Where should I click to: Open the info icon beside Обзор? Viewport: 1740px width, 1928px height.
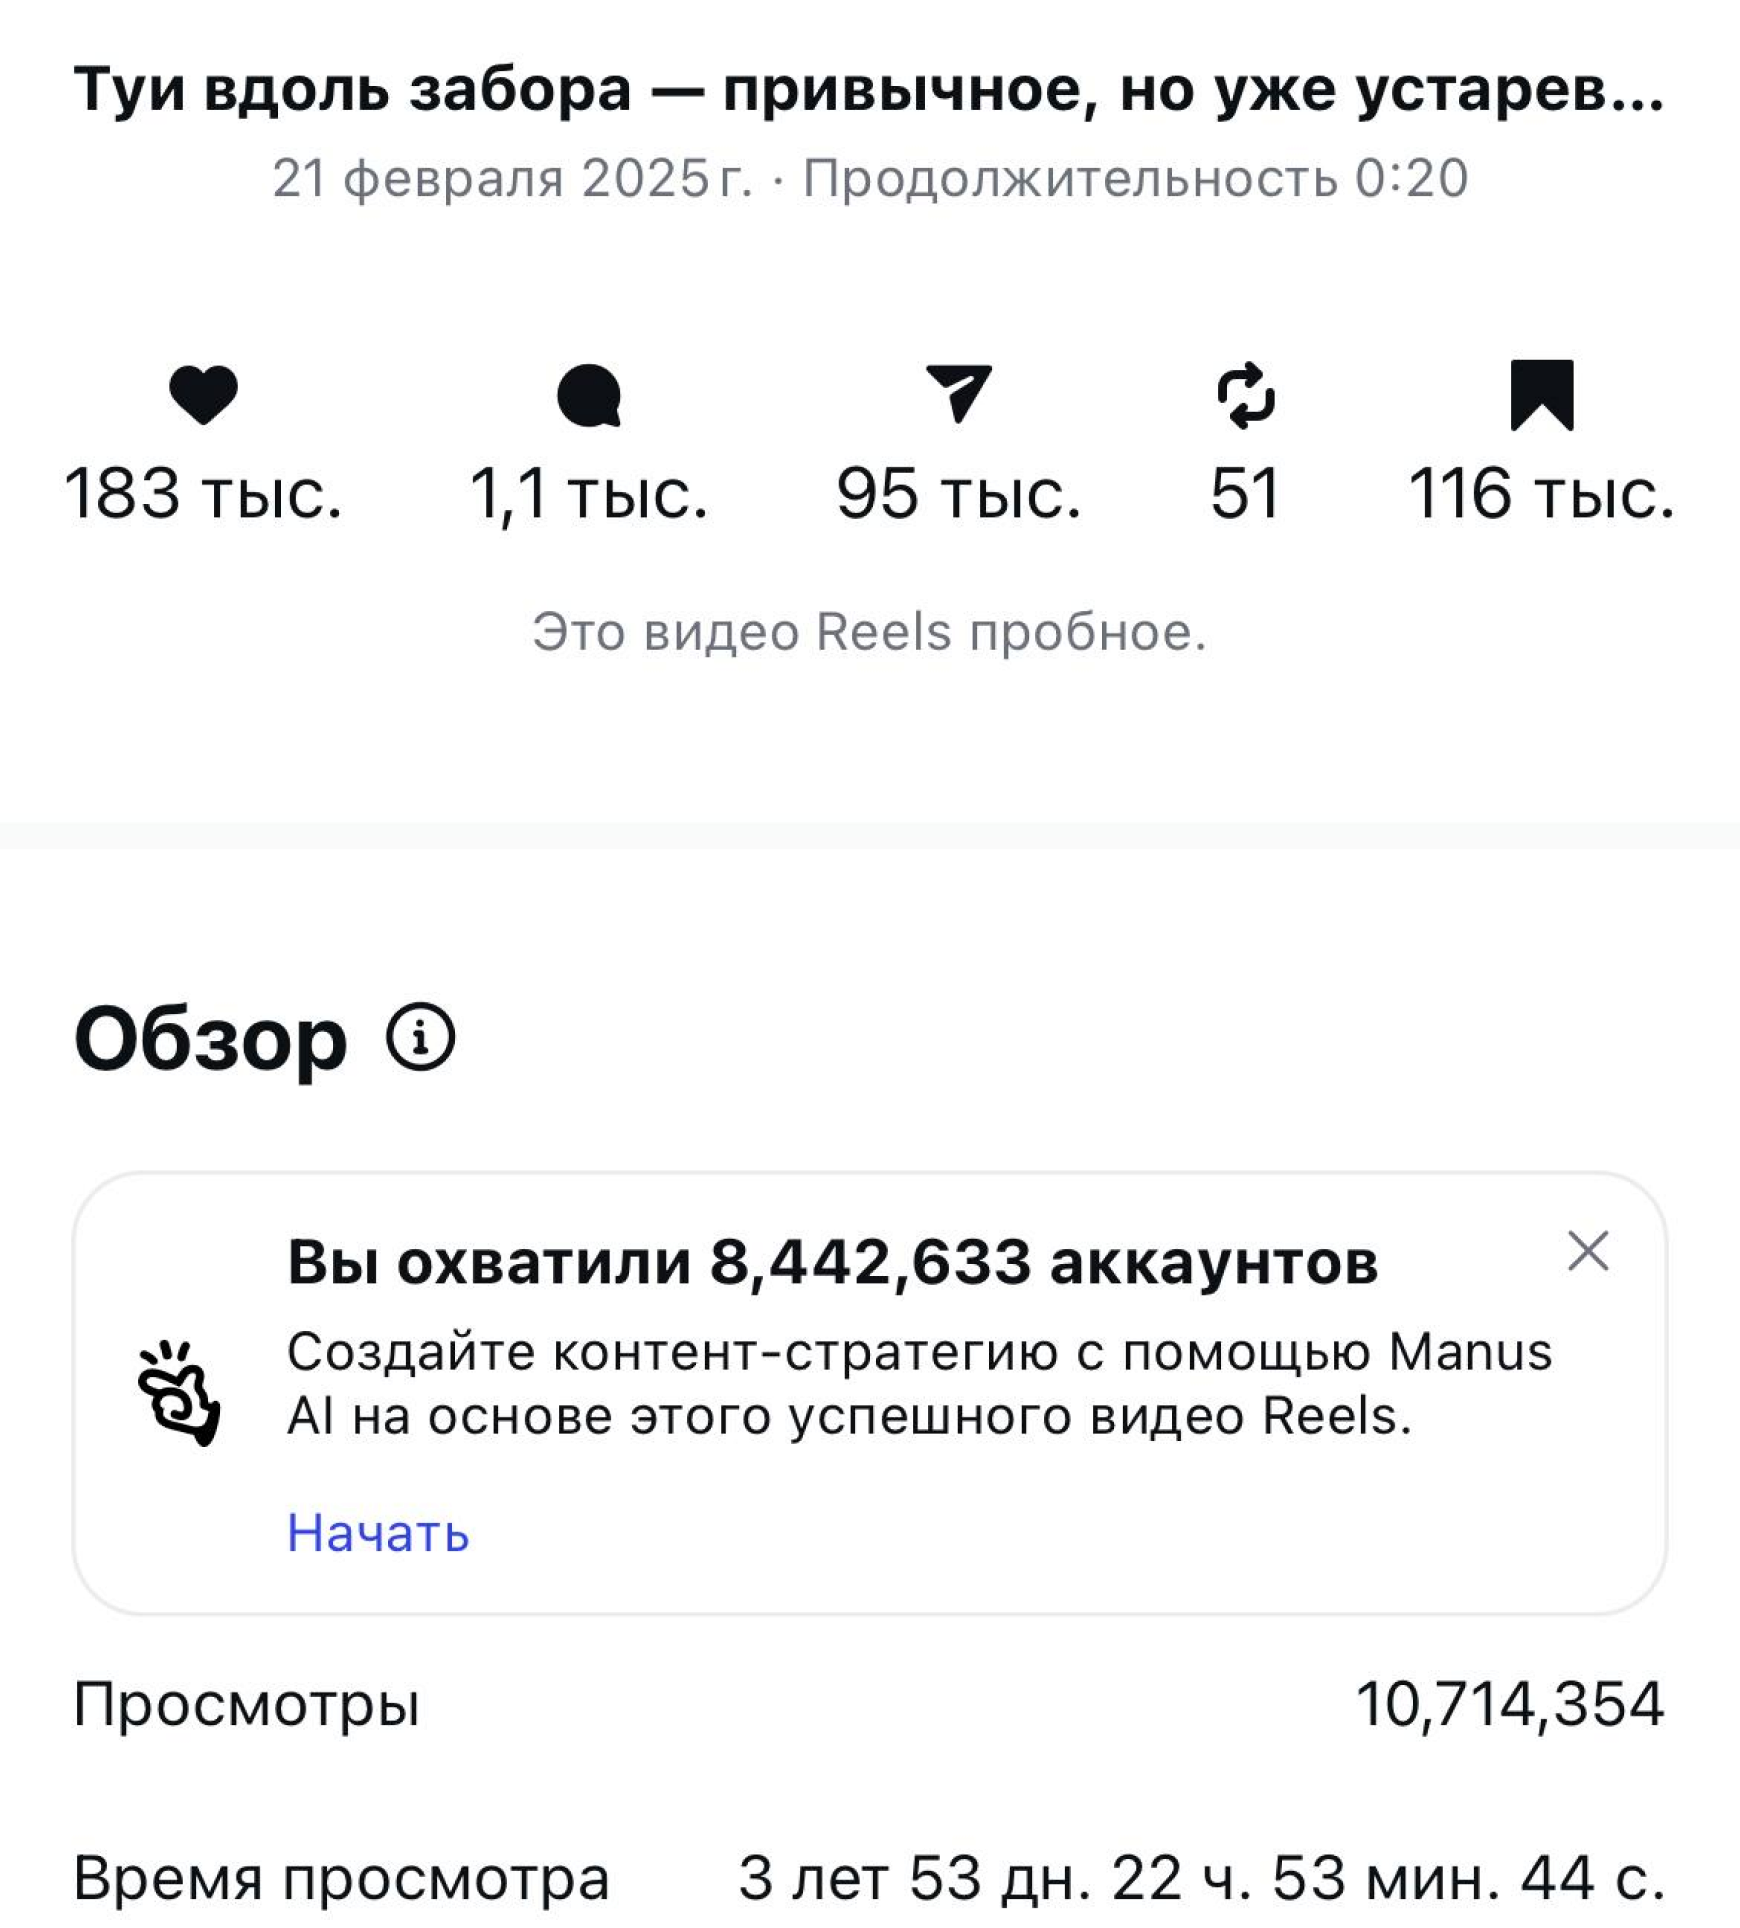(x=420, y=1038)
